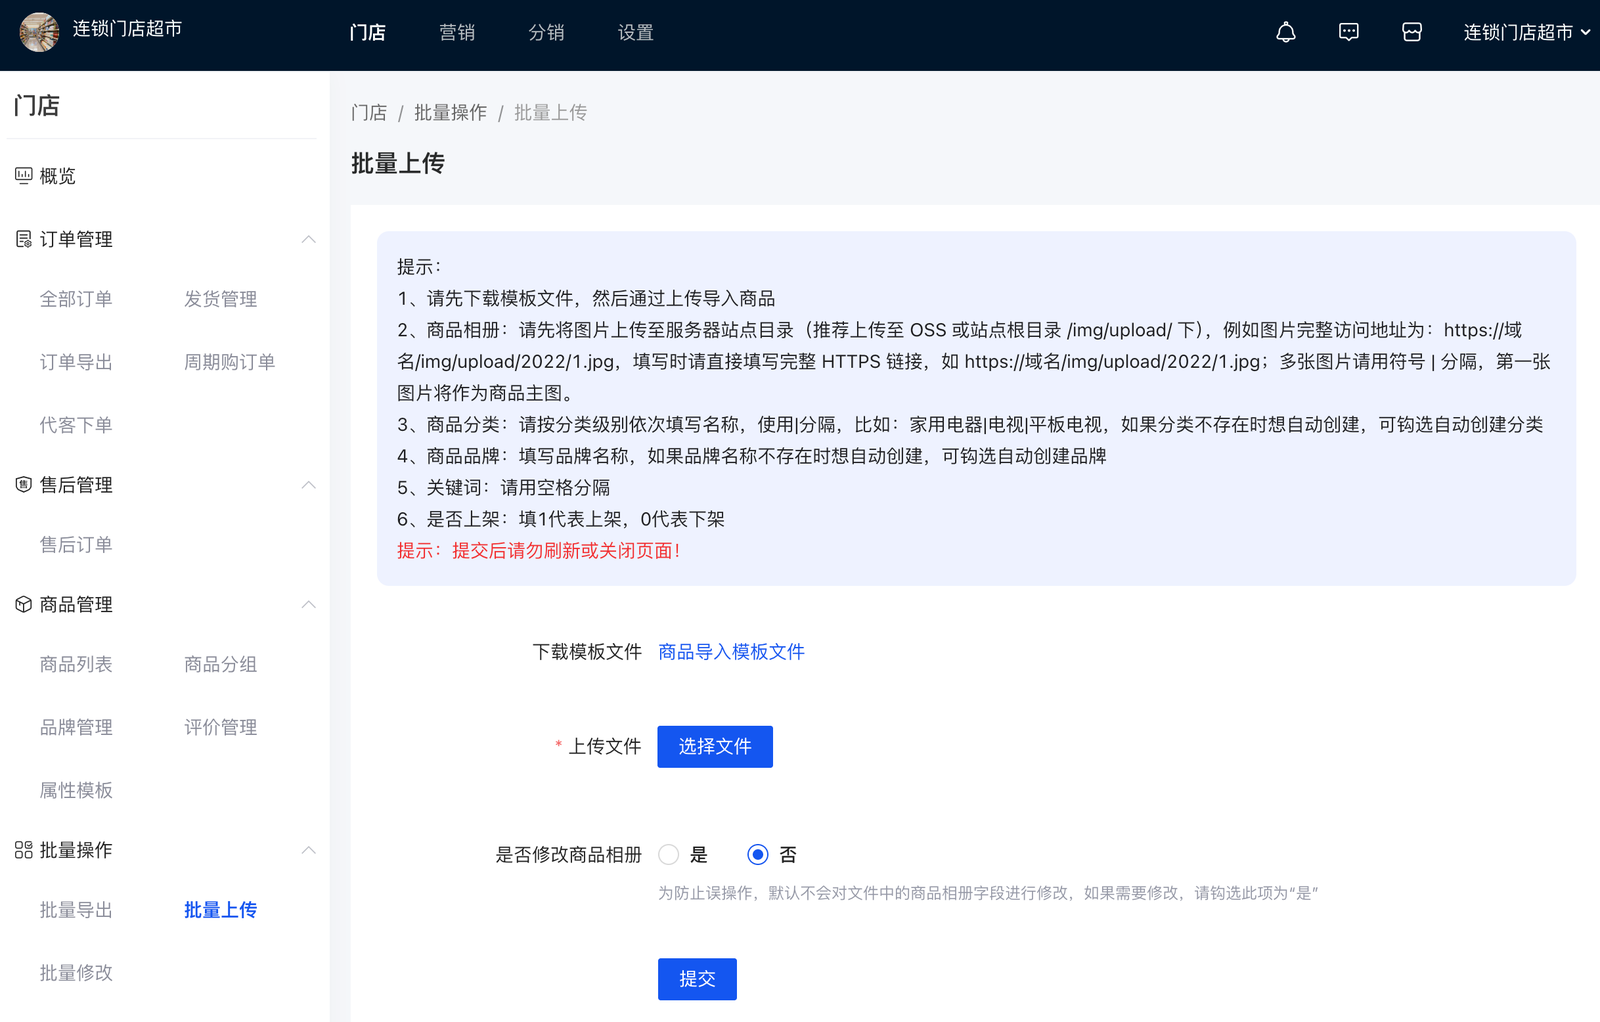This screenshot has height=1022, width=1600.
Task: Open the 分销 top menu
Action: point(546,33)
